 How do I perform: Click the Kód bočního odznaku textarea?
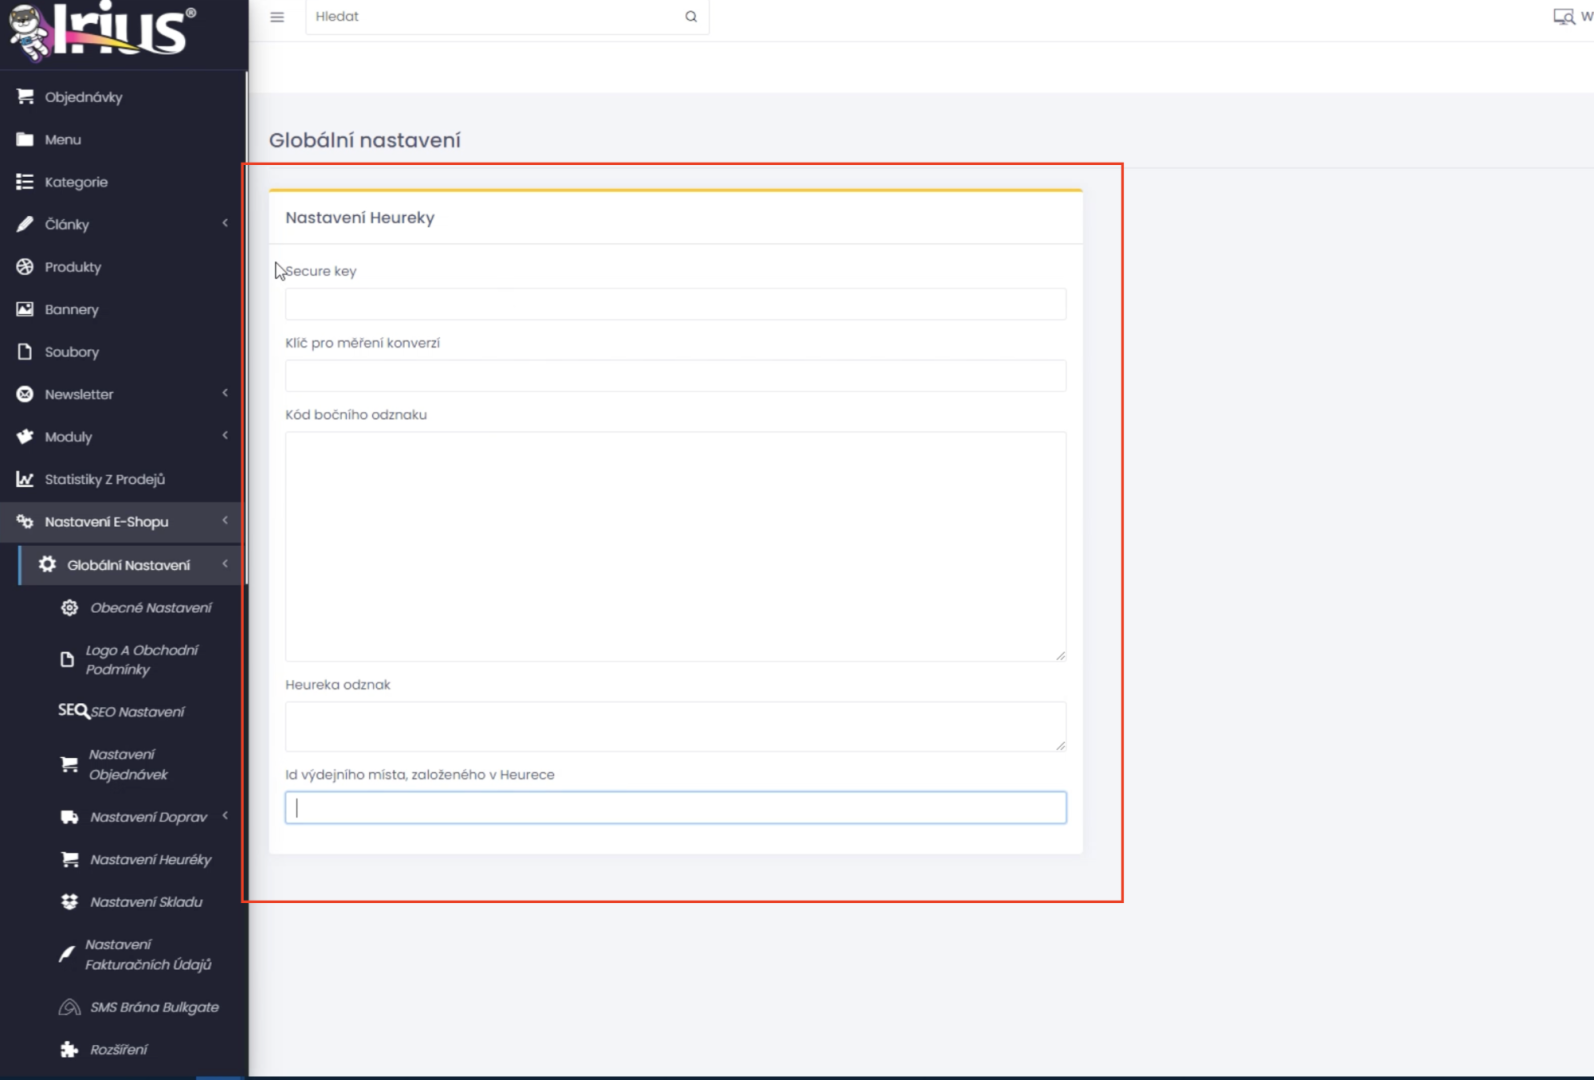pyautogui.click(x=675, y=546)
